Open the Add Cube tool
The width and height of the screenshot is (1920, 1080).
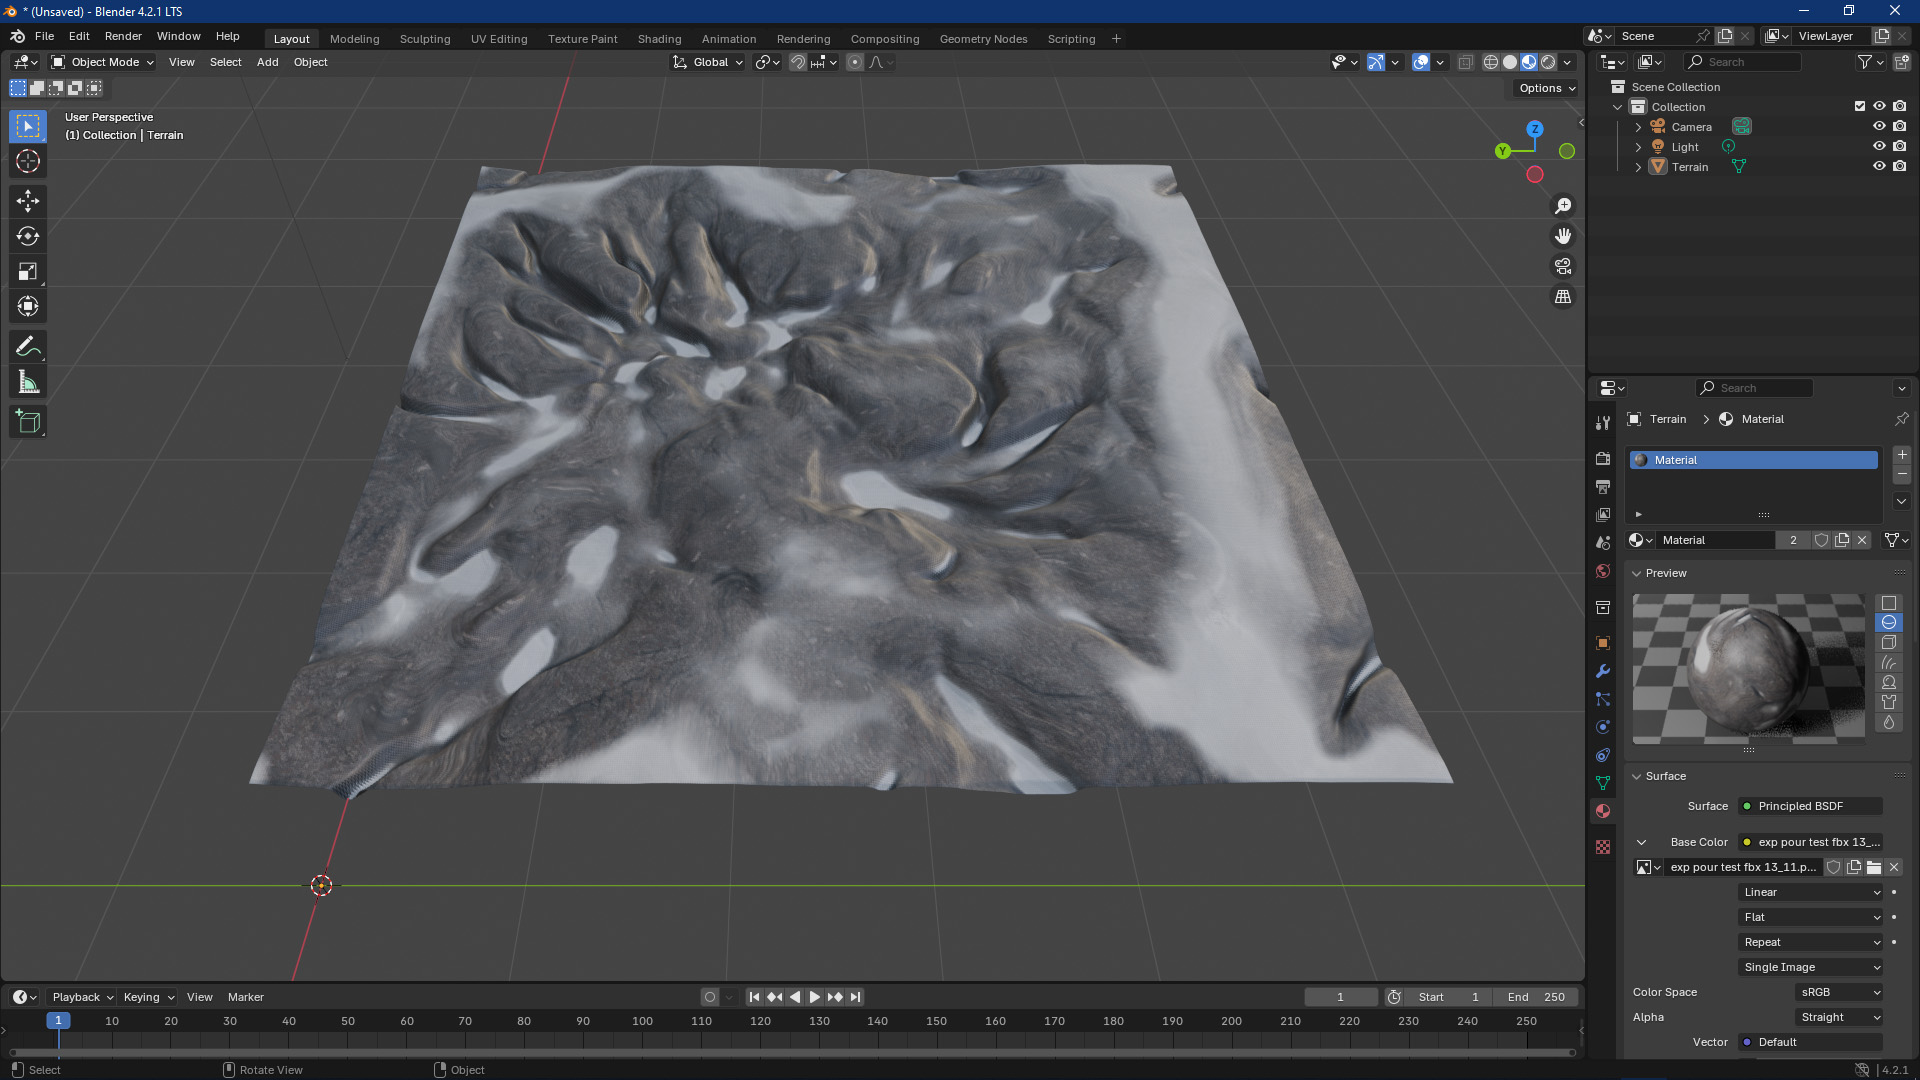[28, 421]
